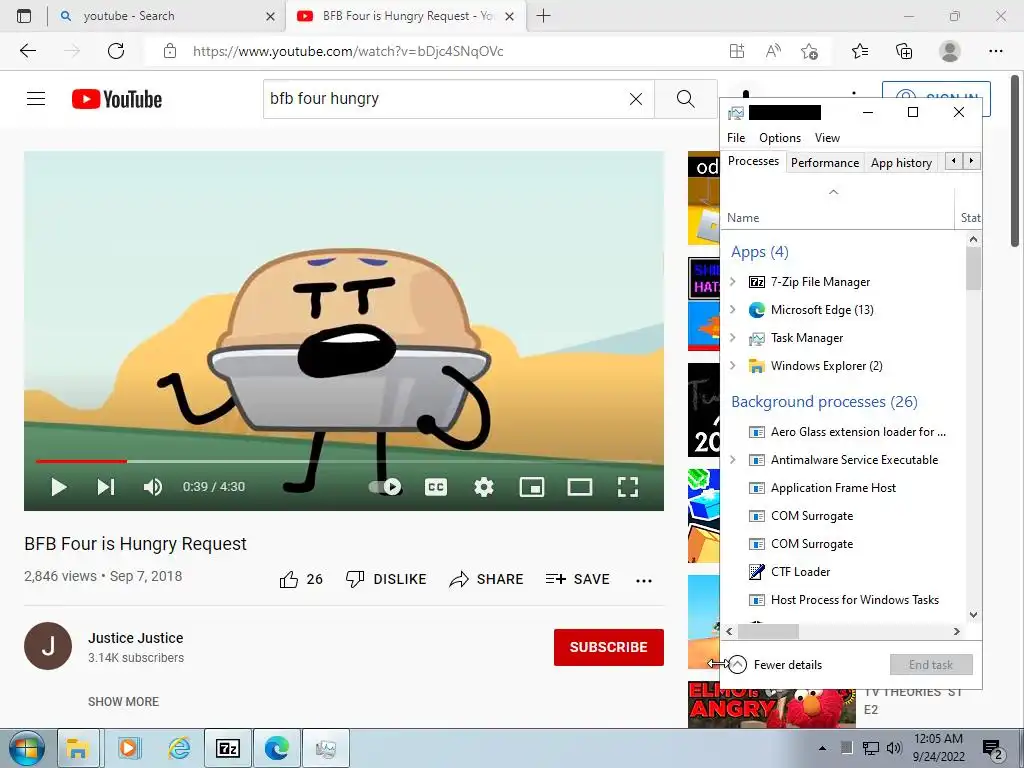Refresh the page in Edge
The height and width of the screenshot is (768, 1024).
tap(116, 51)
